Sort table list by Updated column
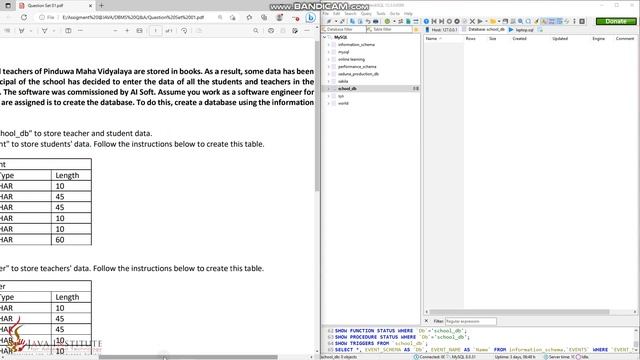The width and height of the screenshot is (640, 360). click(560, 38)
